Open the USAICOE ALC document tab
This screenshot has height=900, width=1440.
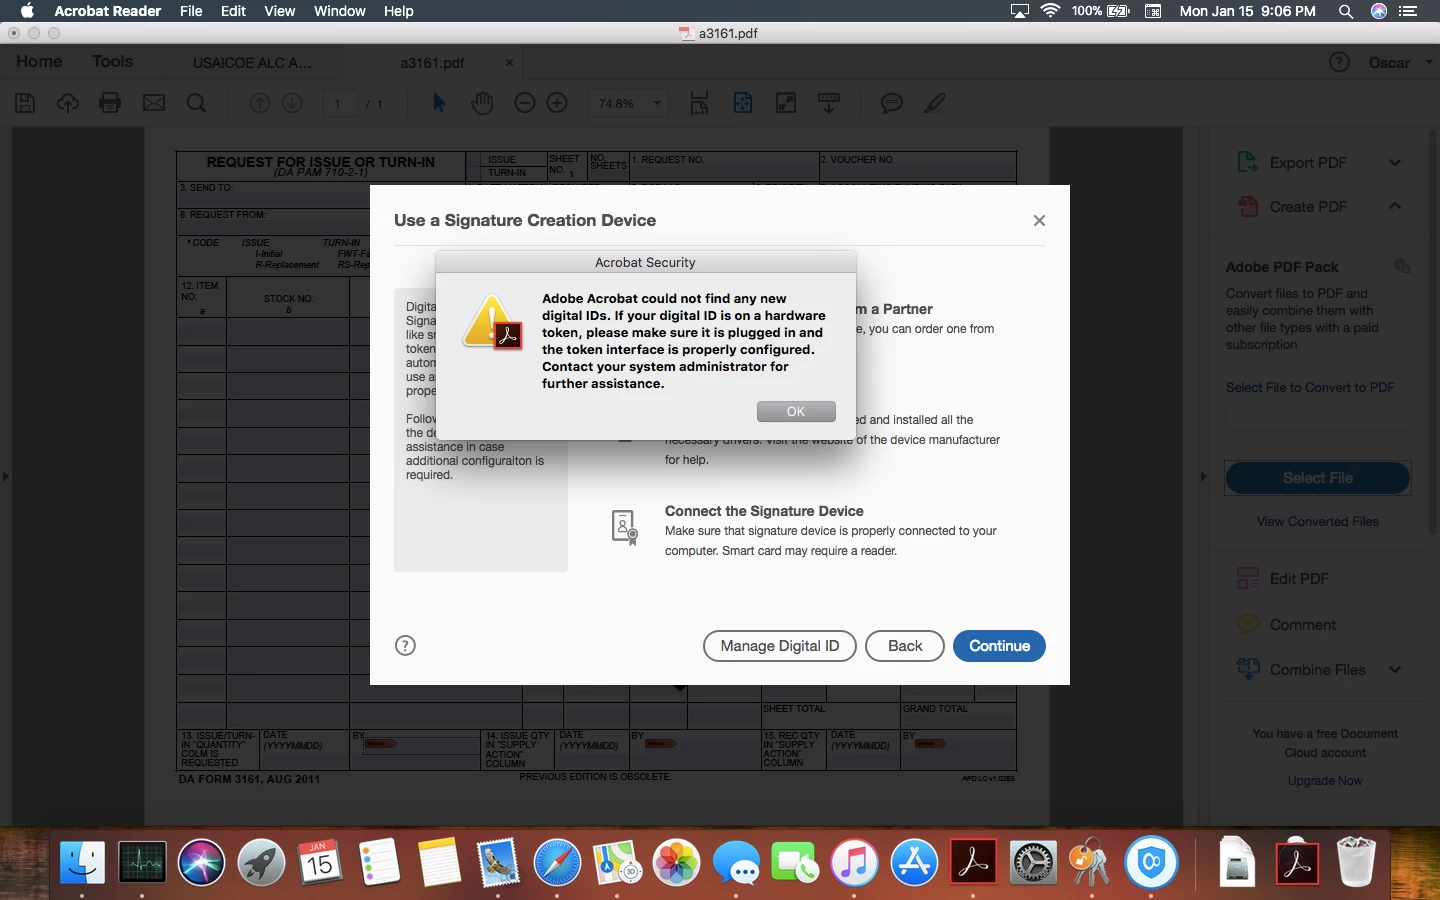tap(252, 63)
